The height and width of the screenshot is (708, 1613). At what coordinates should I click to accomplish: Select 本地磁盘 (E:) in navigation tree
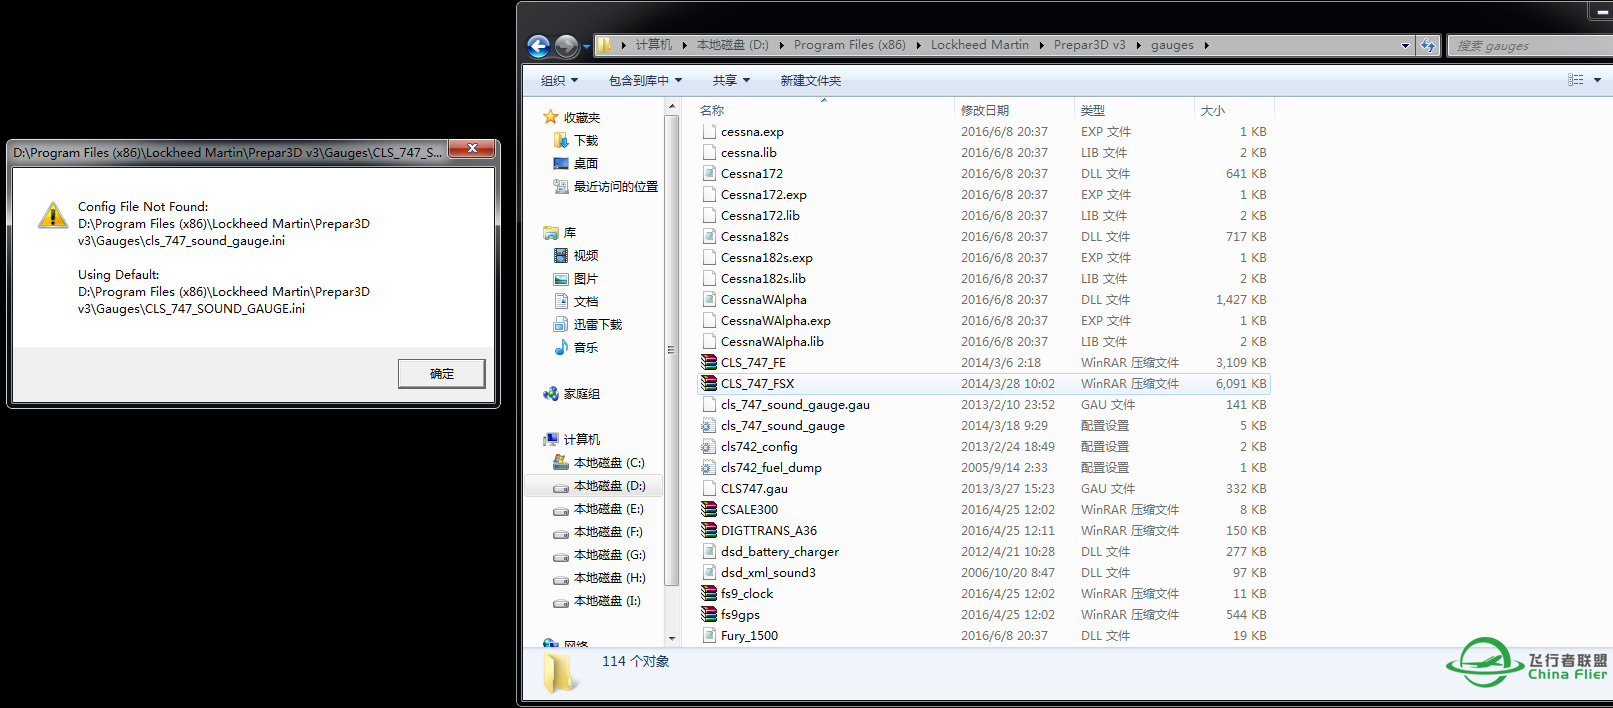(609, 509)
